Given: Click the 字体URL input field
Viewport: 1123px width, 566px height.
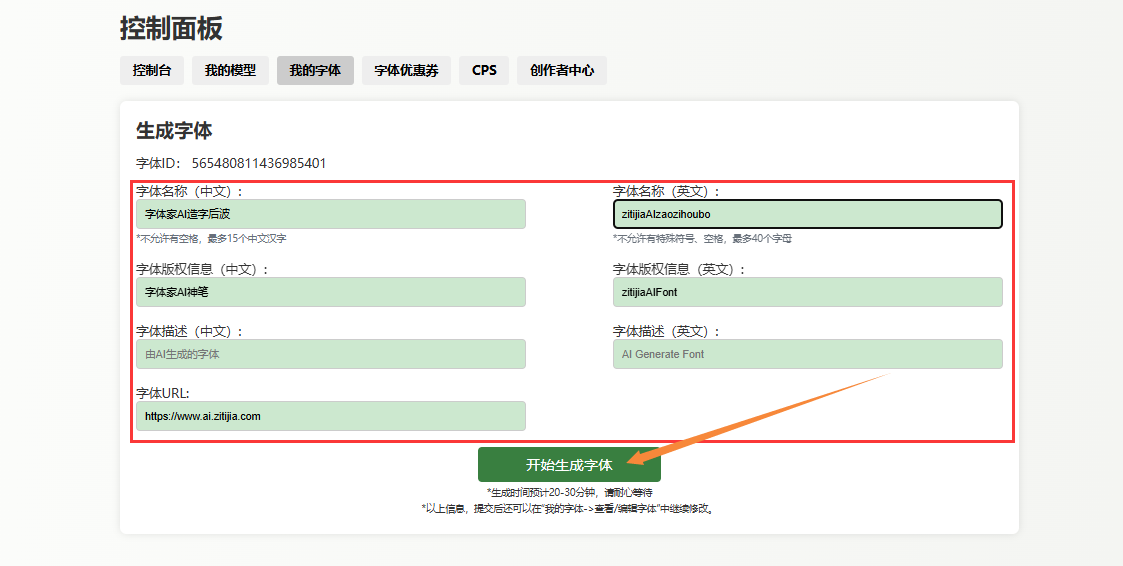Looking at the screenshot, I should 330,416.
